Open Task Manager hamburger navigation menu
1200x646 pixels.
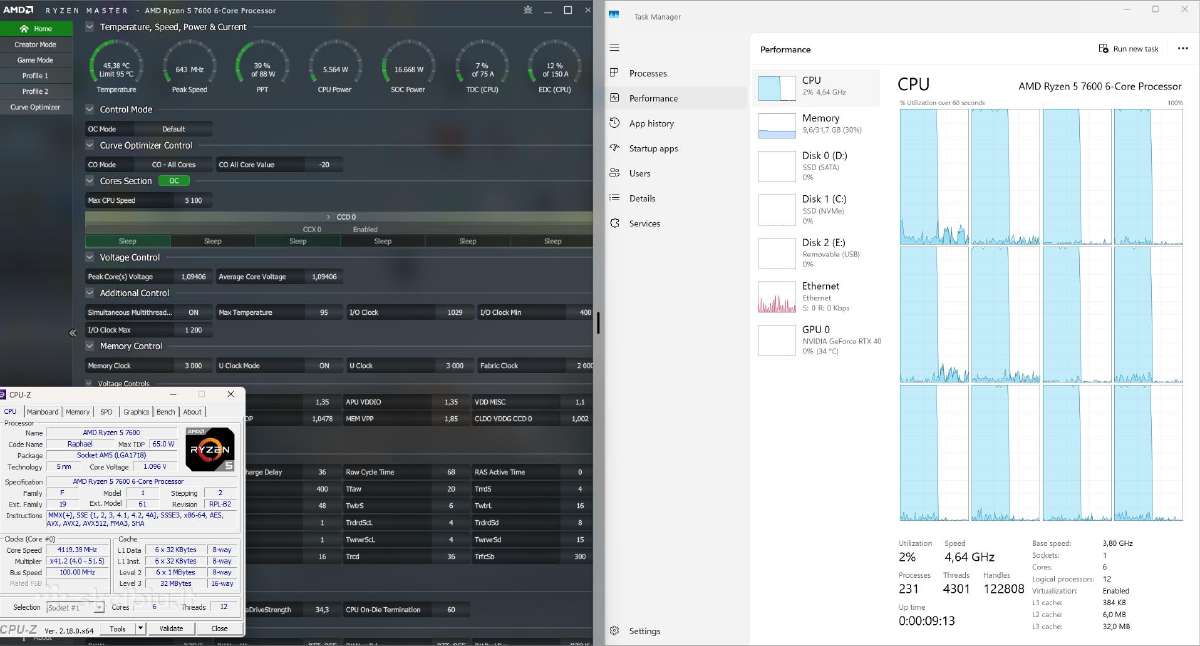pyautogui.click(x=614, y=48)
